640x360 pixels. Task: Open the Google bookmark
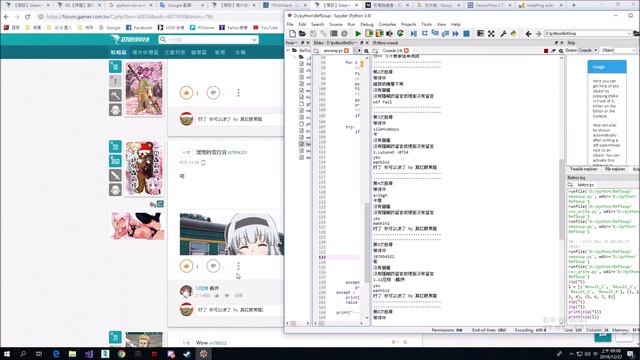[110, 28]
